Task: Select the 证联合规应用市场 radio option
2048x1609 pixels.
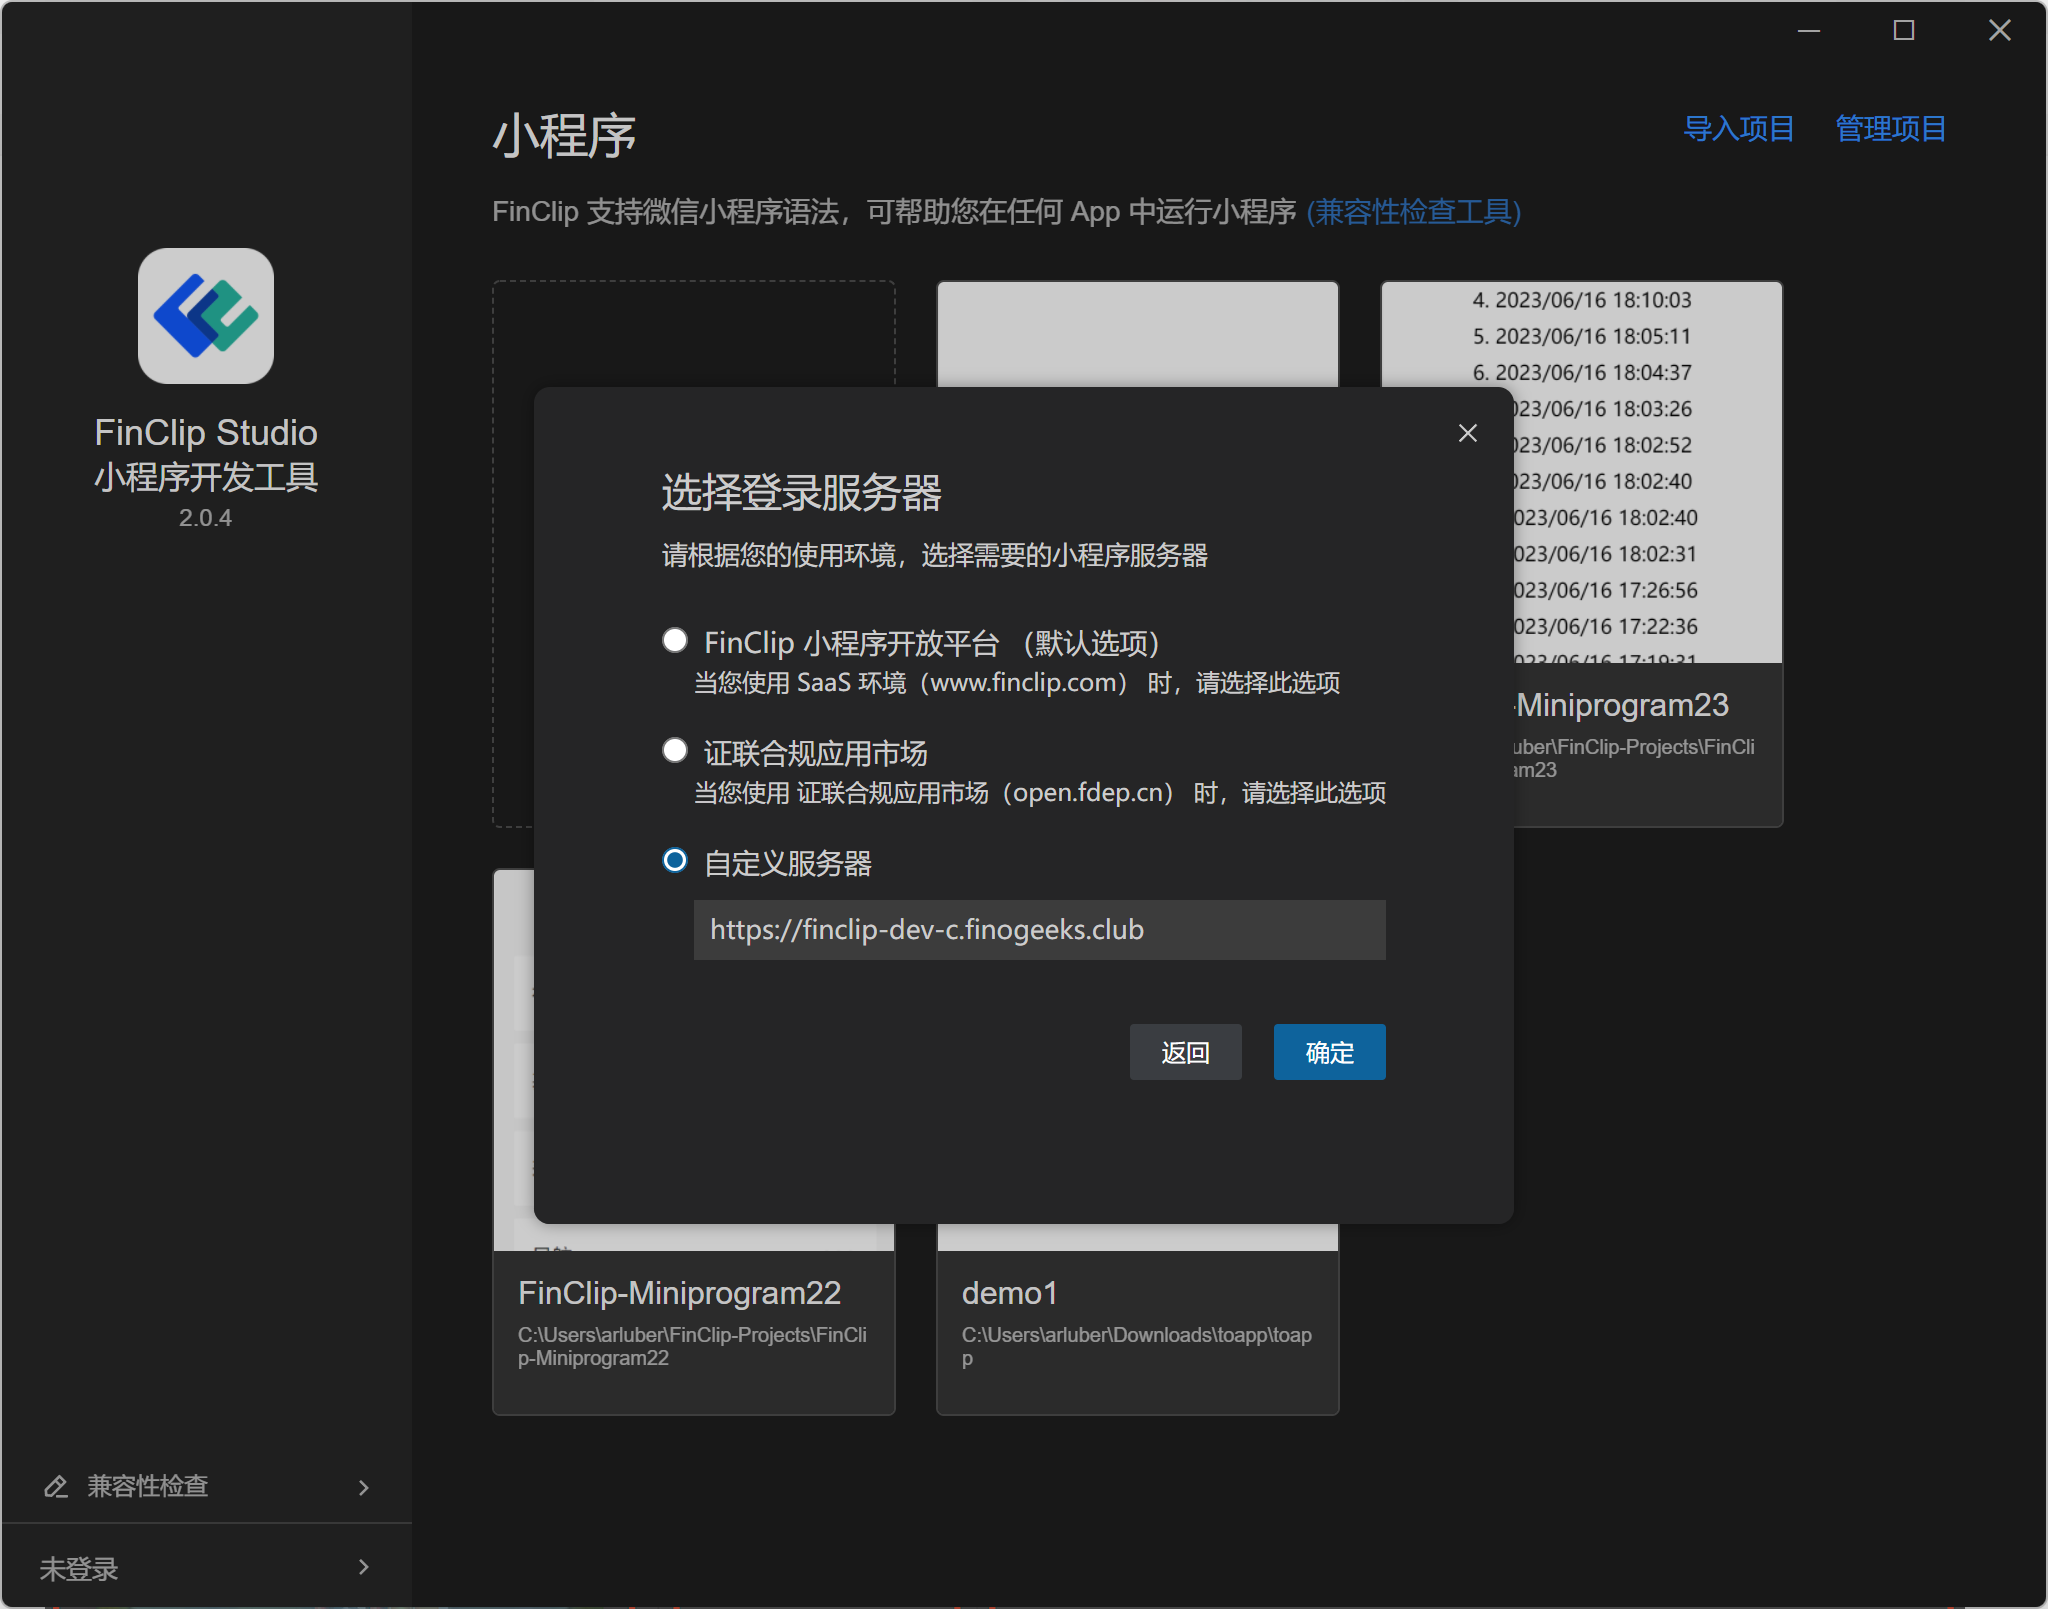Action: point(675,750)
